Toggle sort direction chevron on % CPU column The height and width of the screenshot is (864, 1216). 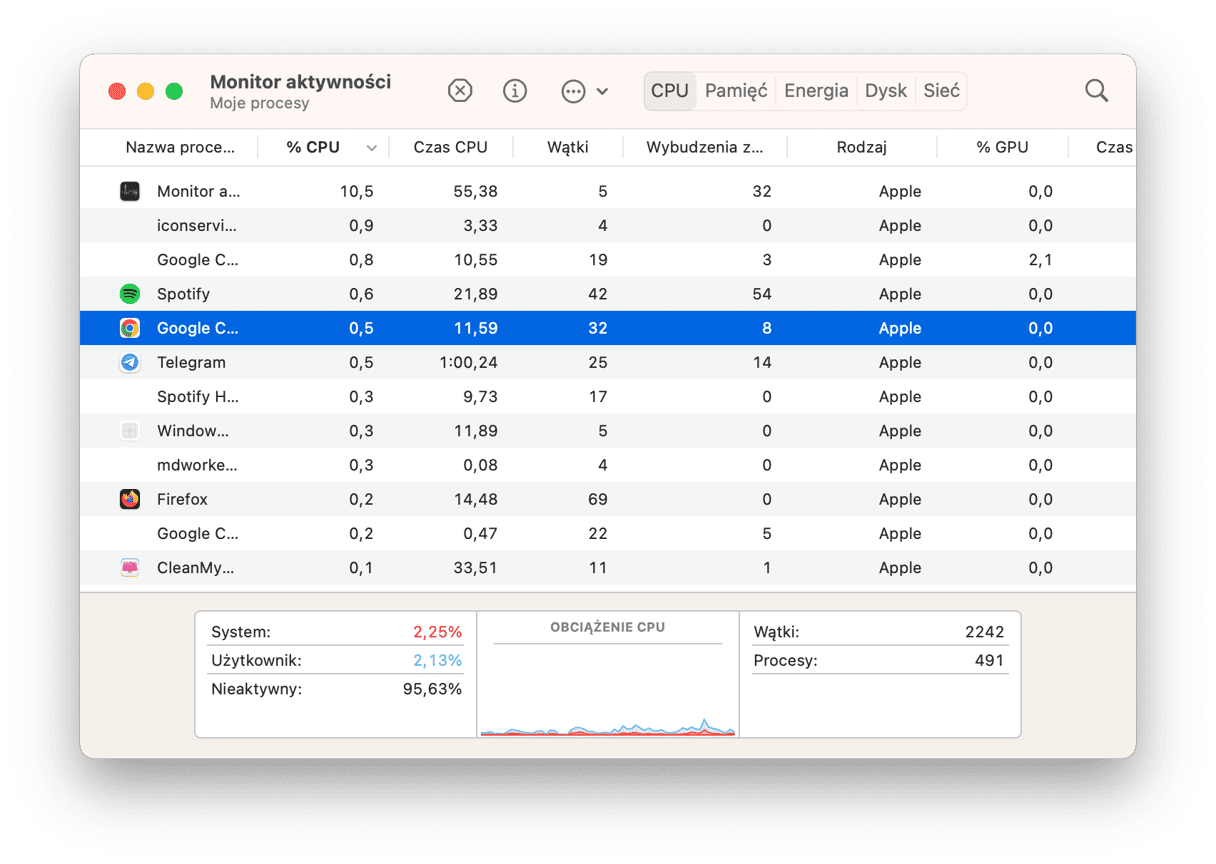(371, 148)
